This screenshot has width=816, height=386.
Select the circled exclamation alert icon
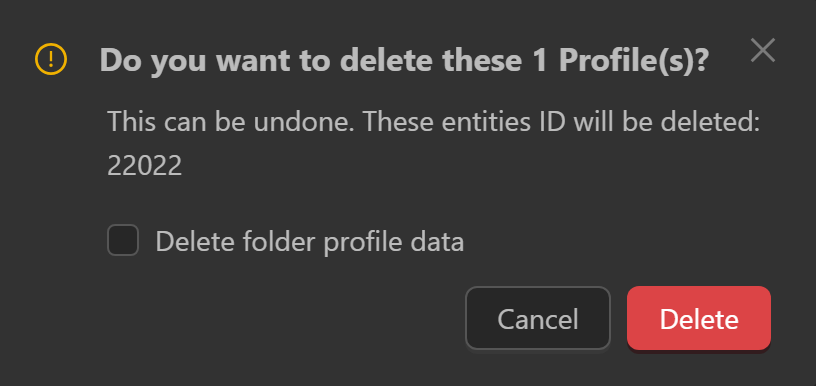[51, 59]
